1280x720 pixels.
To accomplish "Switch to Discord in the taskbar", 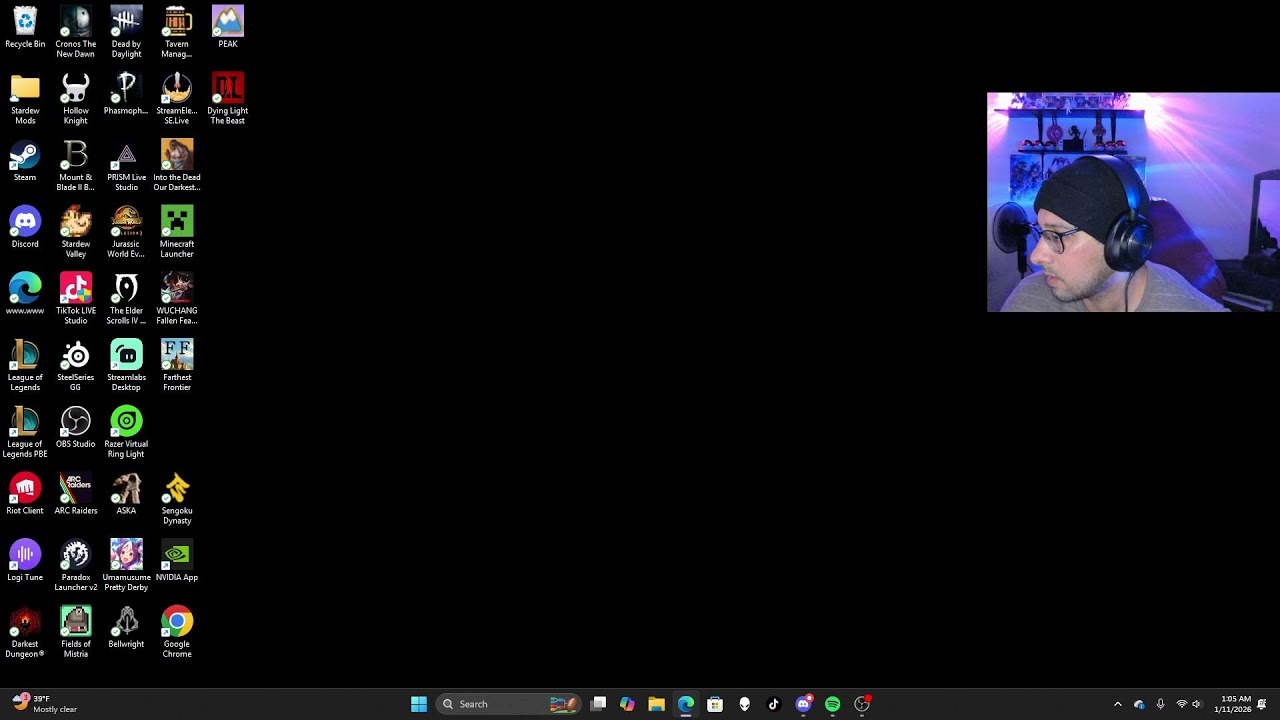I will point(803,704).
